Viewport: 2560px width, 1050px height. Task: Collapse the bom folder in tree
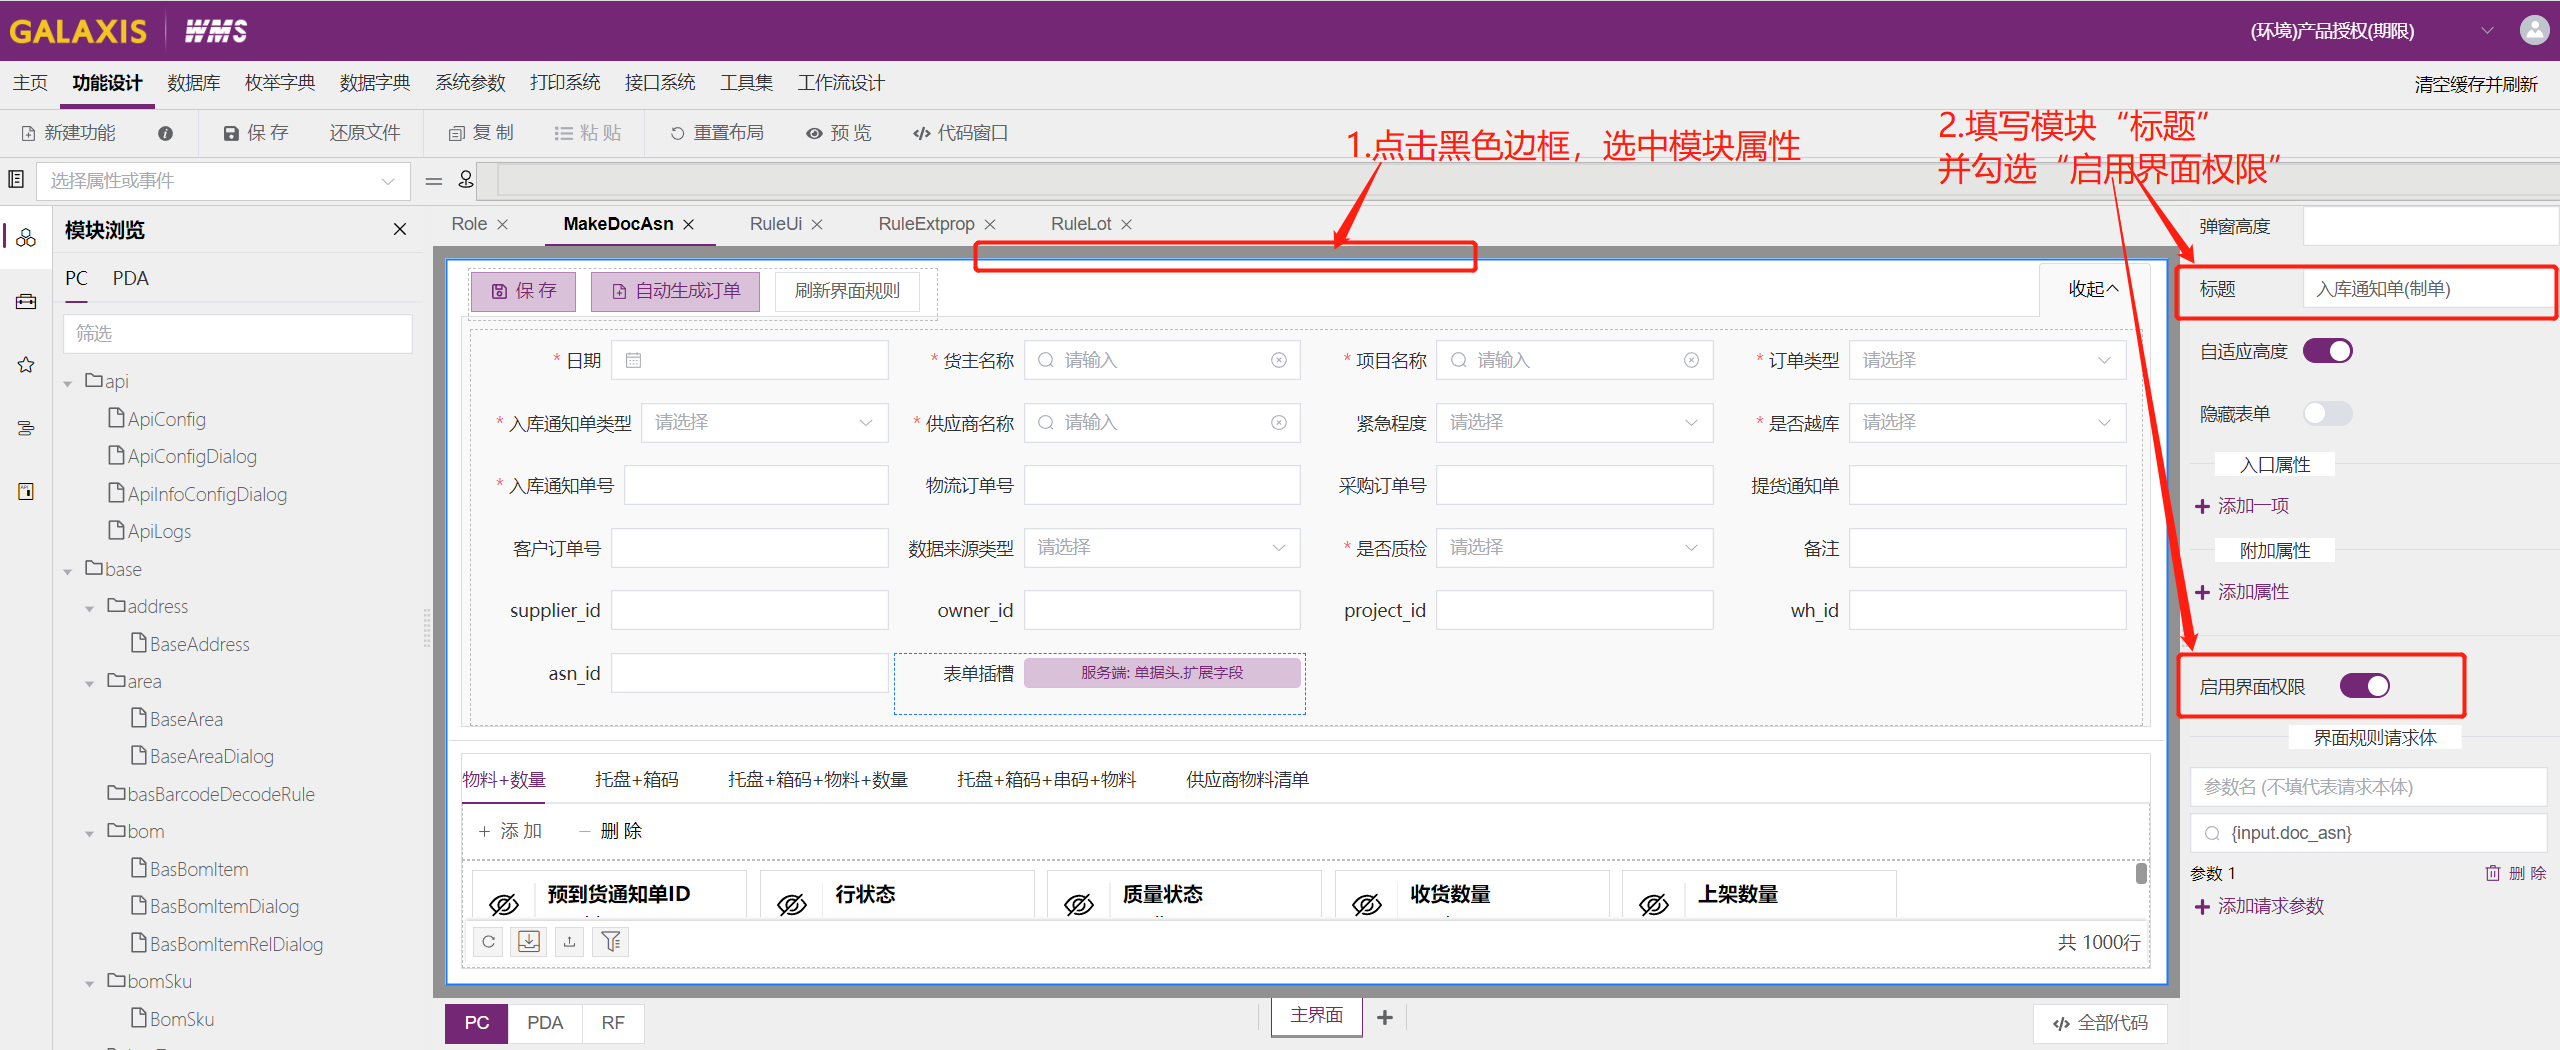(90, 833)
